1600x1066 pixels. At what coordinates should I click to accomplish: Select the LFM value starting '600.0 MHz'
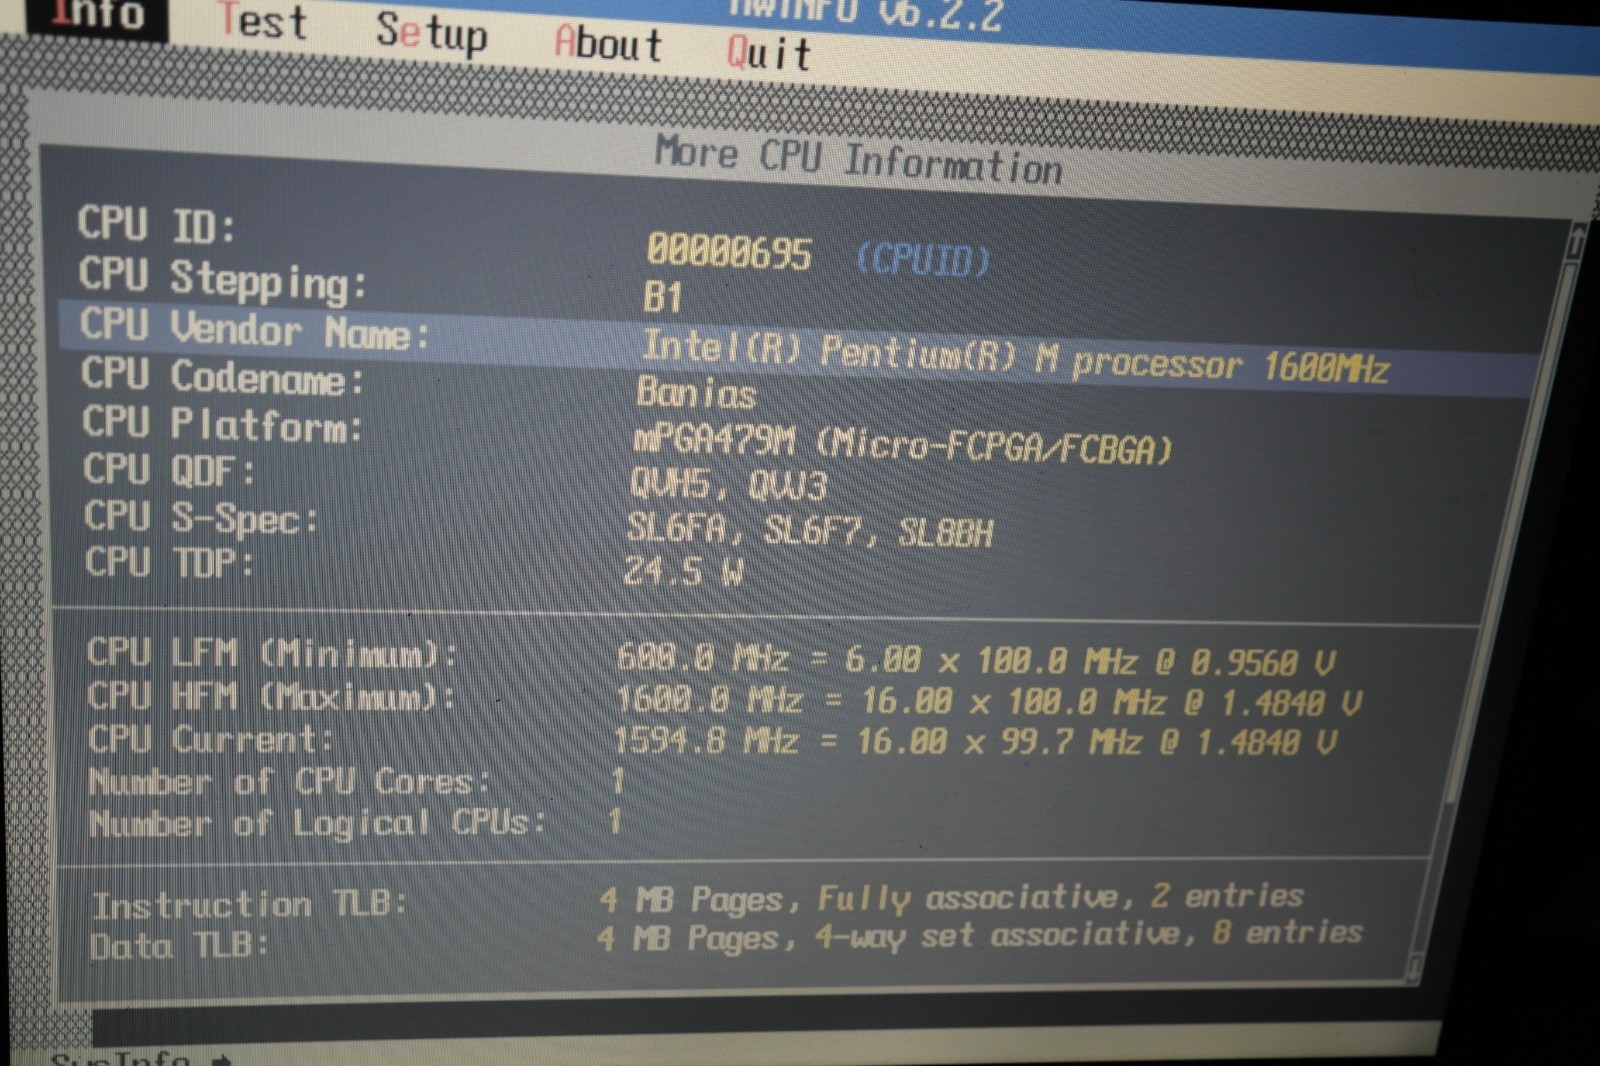975,660
